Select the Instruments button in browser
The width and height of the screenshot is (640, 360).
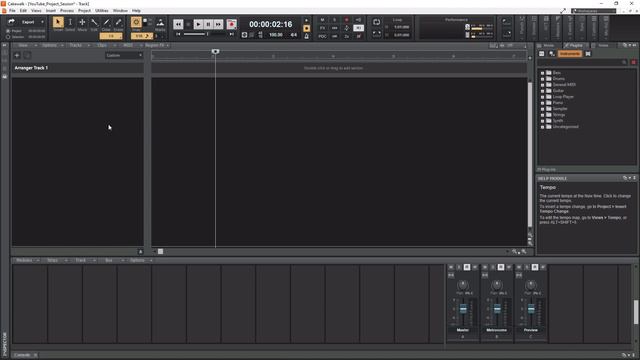(569, 54)
